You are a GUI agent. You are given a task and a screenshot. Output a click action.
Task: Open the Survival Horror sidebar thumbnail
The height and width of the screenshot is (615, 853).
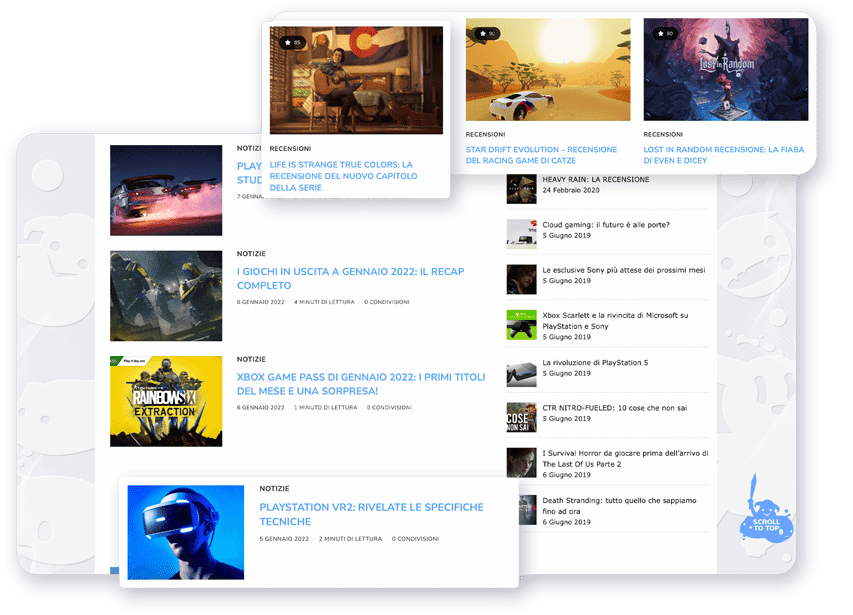(521, 463)
